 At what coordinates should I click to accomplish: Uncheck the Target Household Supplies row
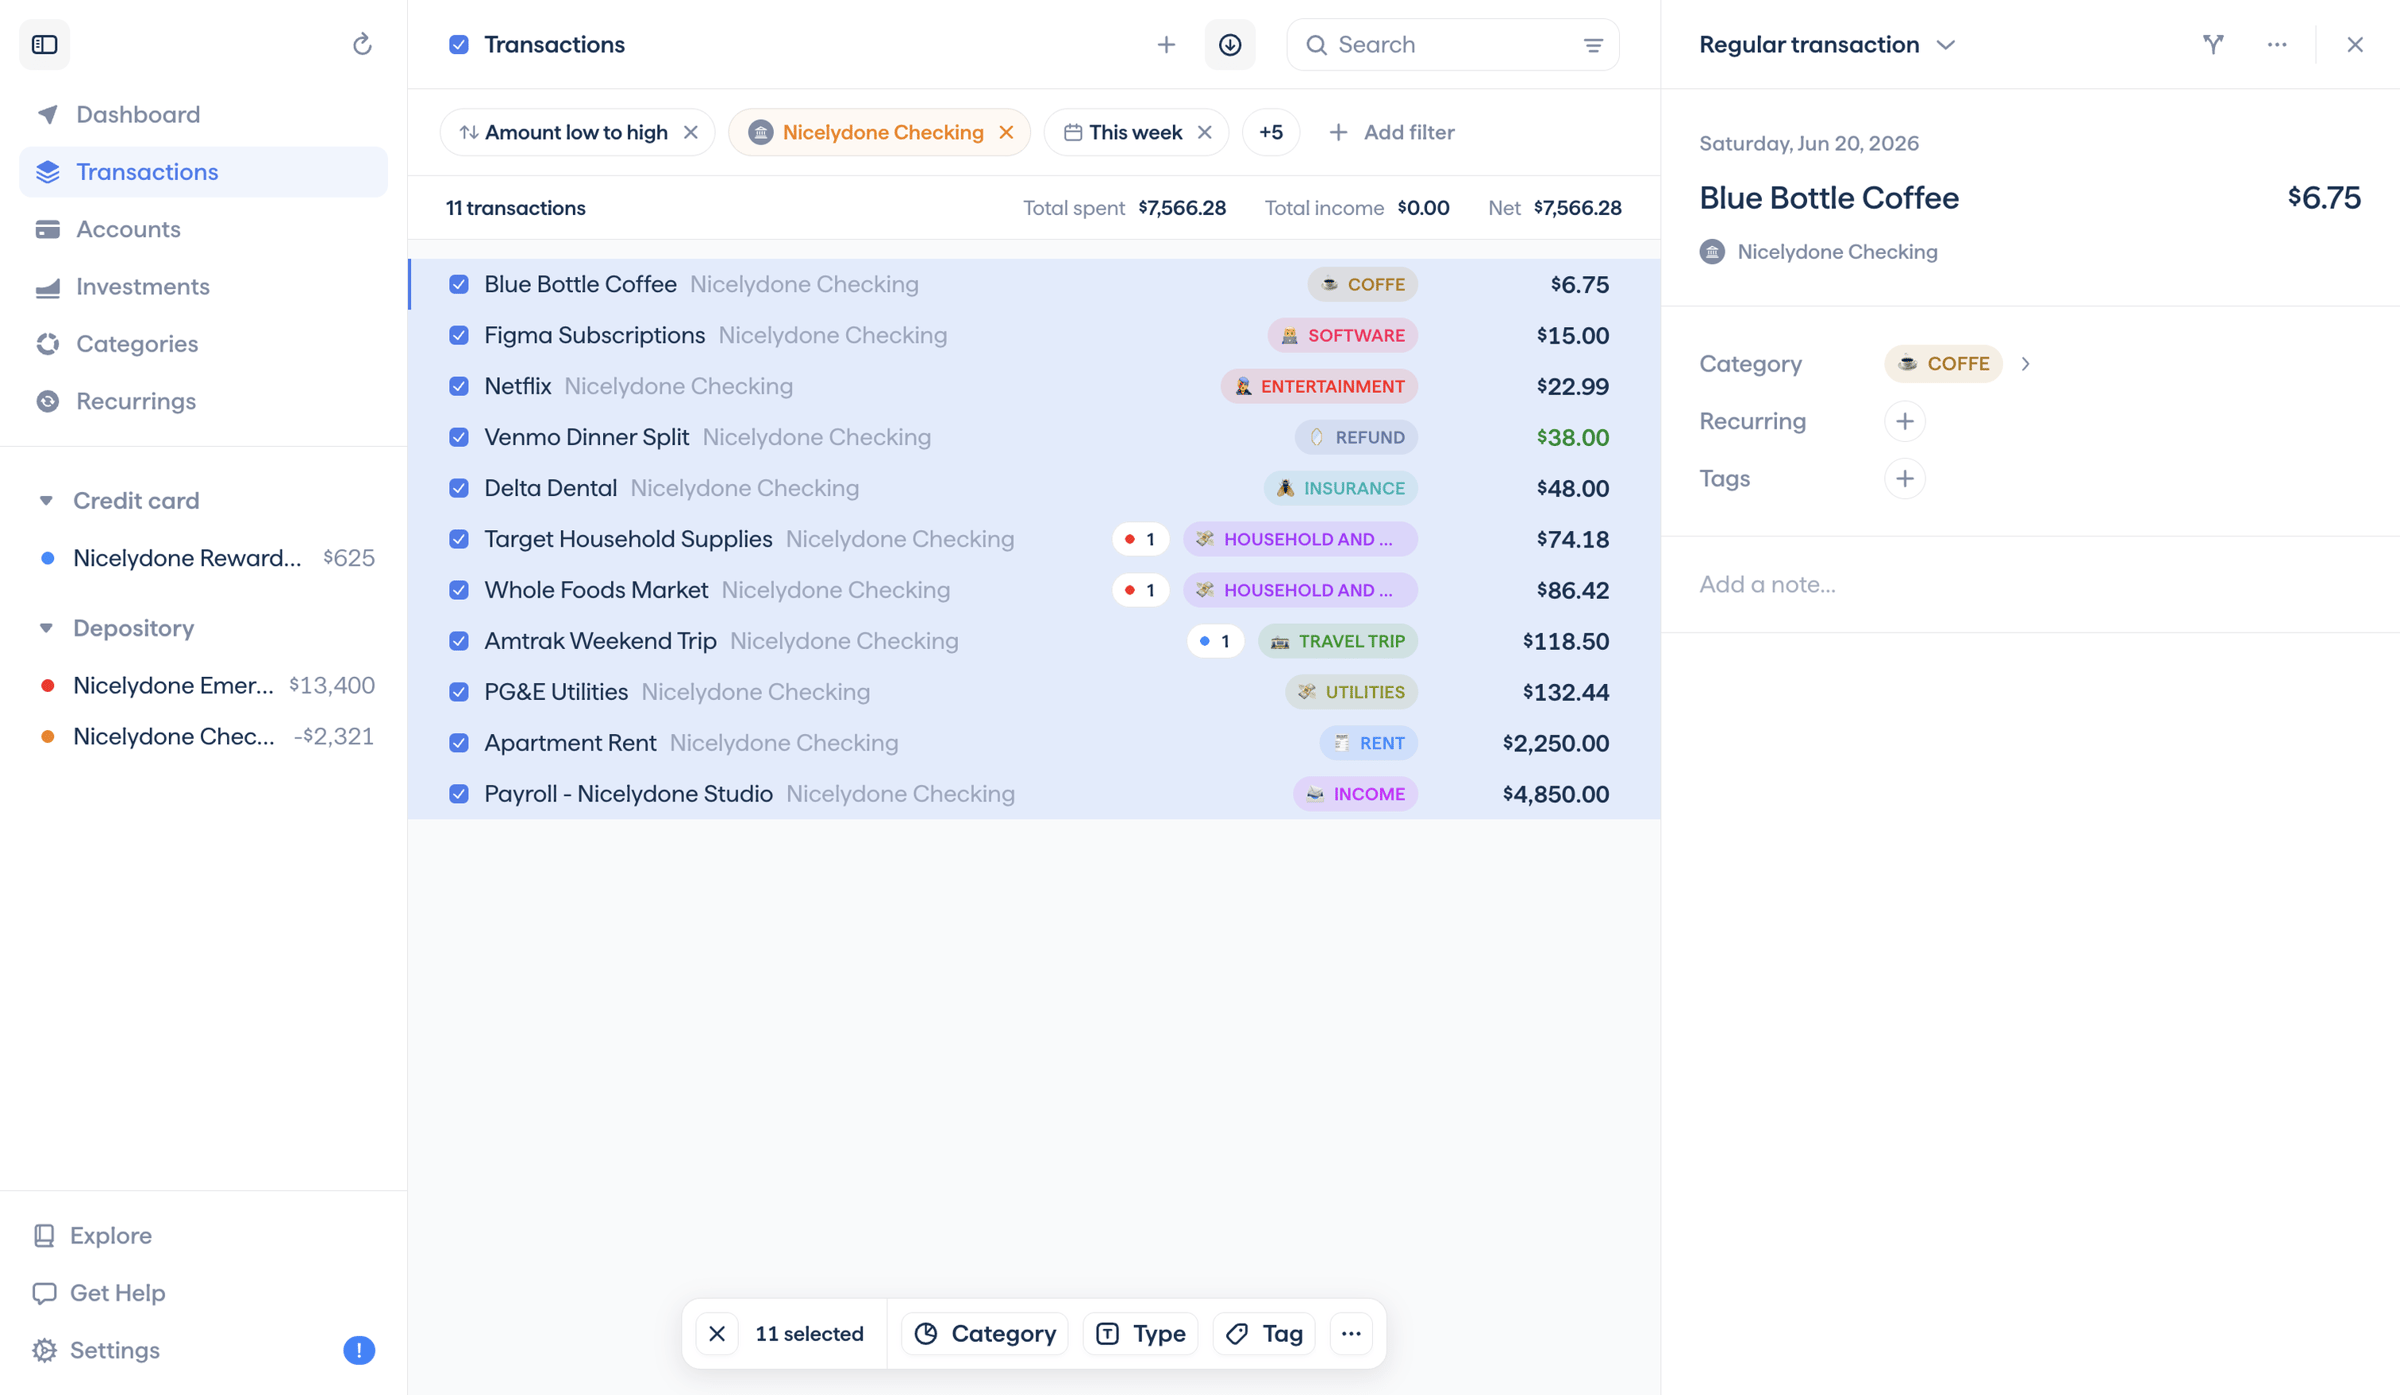click(x=459, y=539)
